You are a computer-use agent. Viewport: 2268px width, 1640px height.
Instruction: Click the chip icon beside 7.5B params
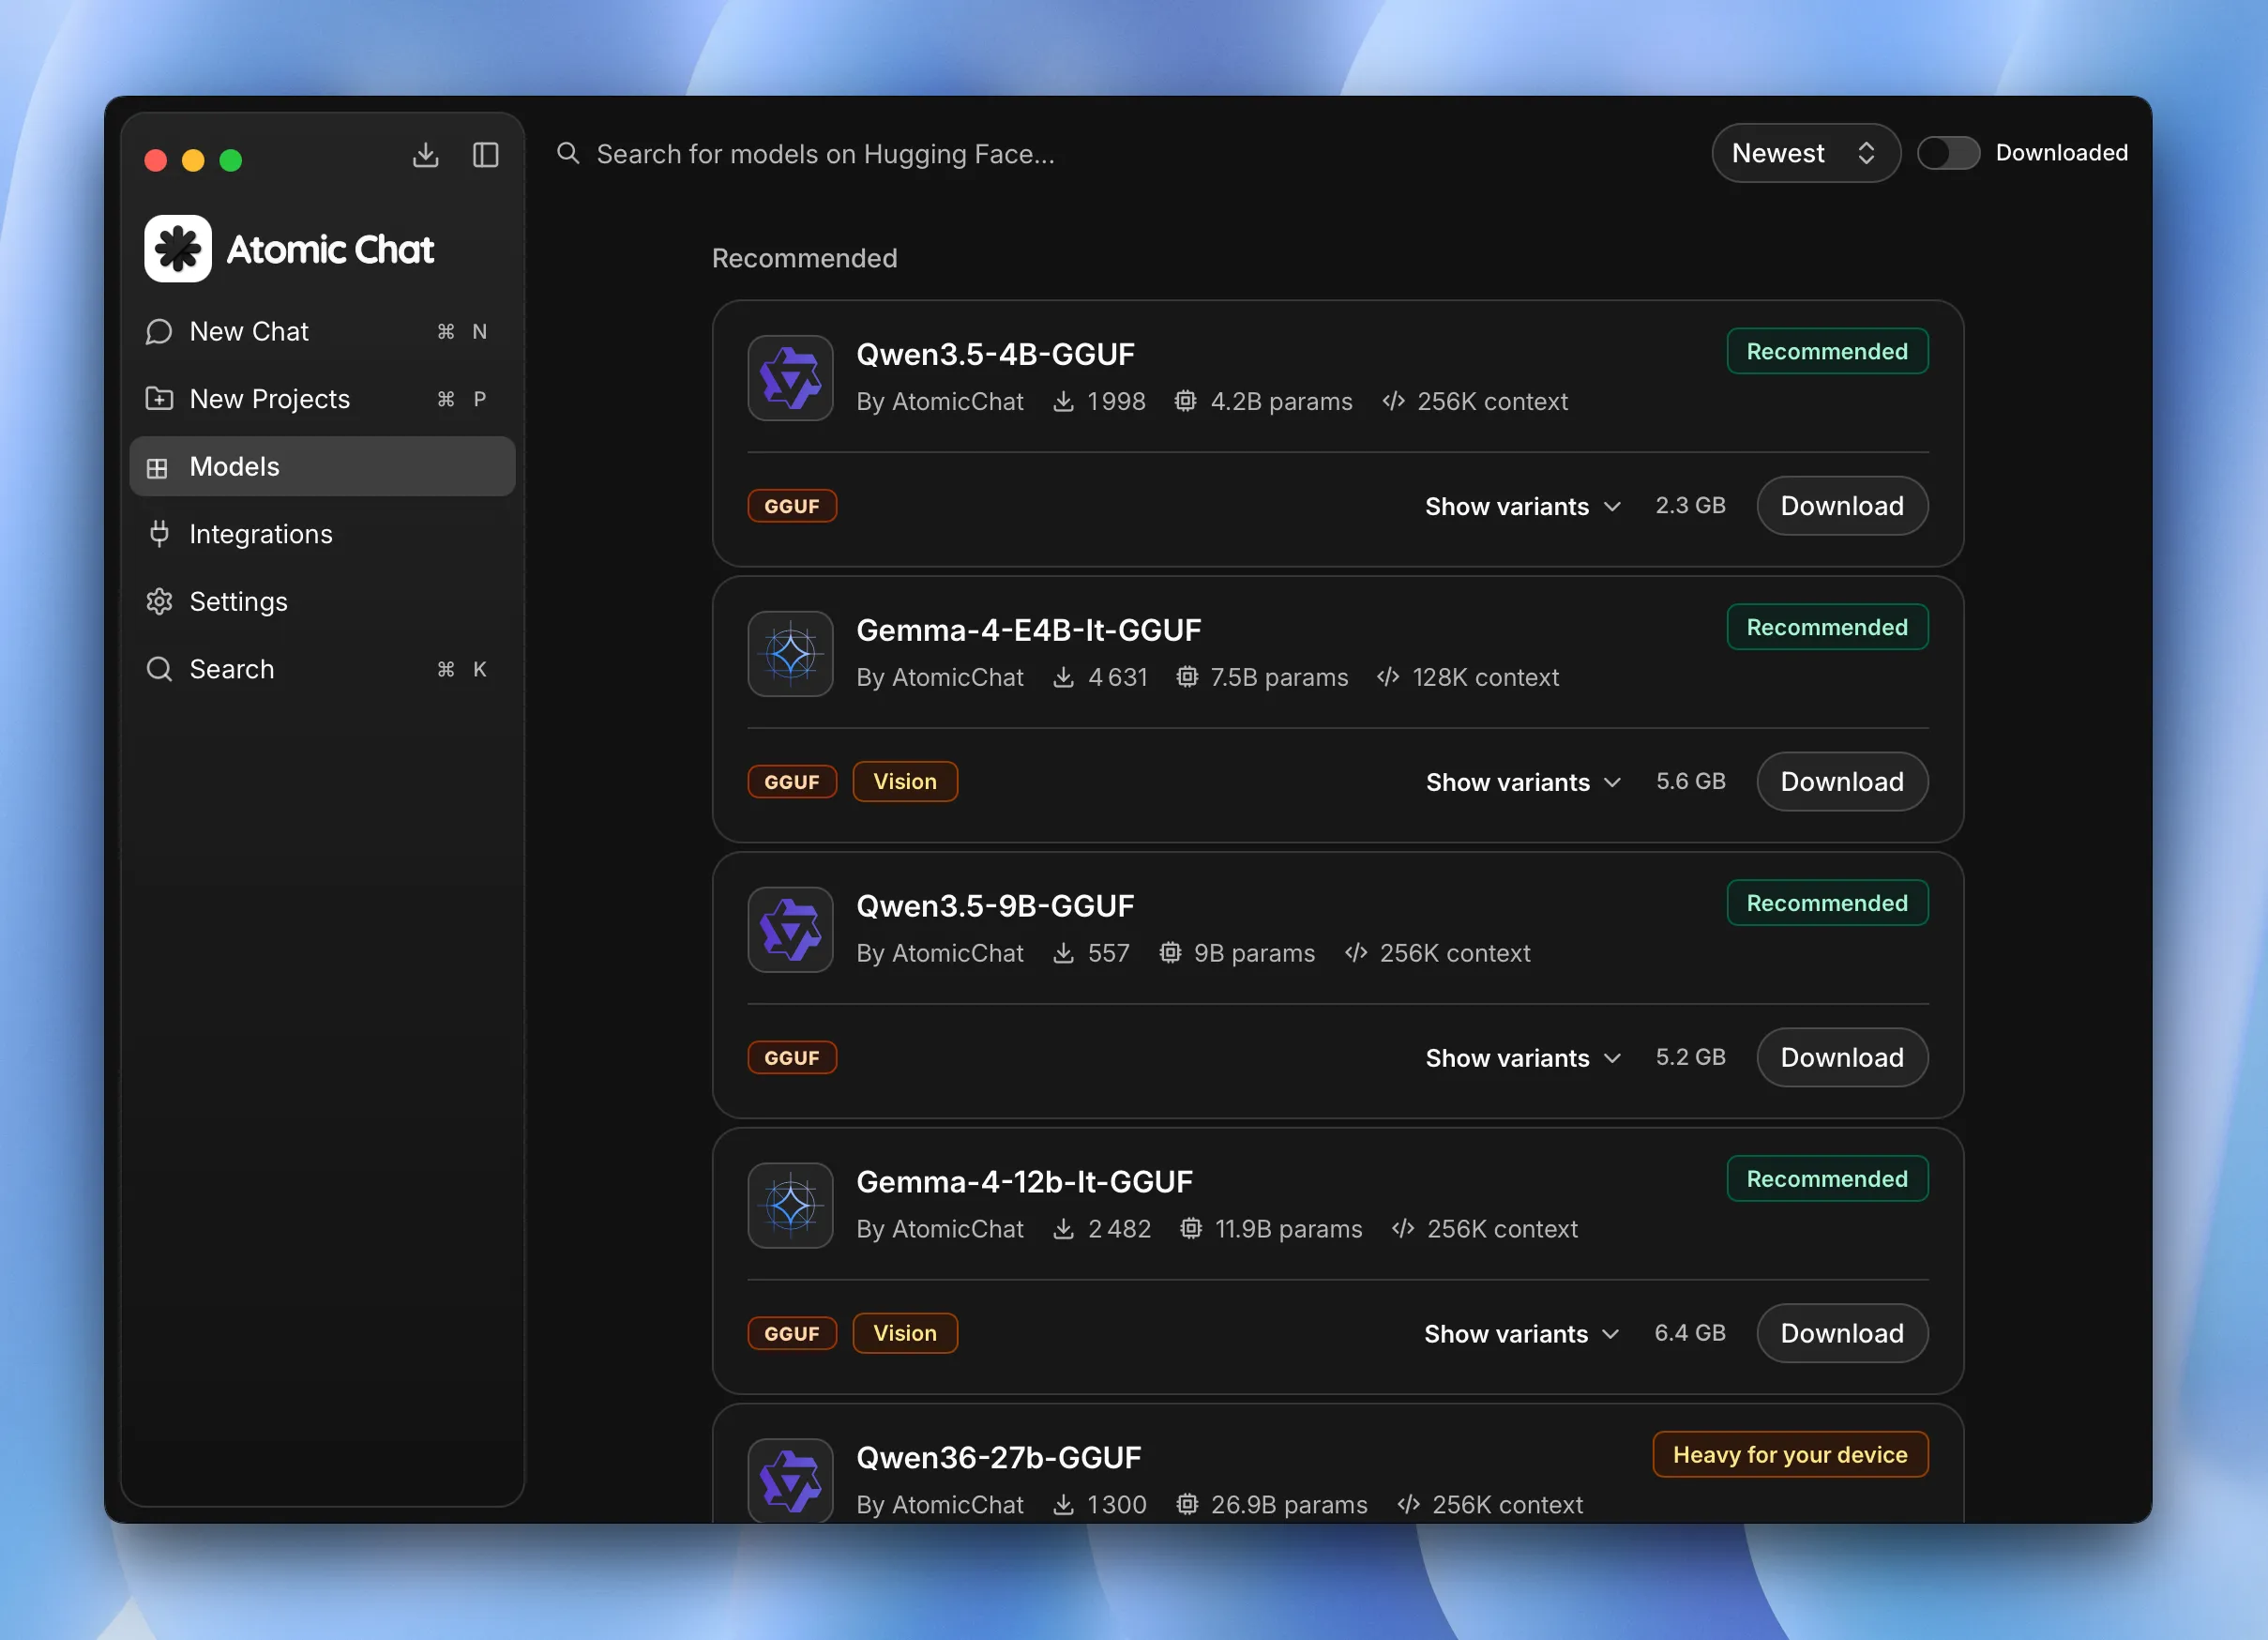click(x=1186, y=677)
